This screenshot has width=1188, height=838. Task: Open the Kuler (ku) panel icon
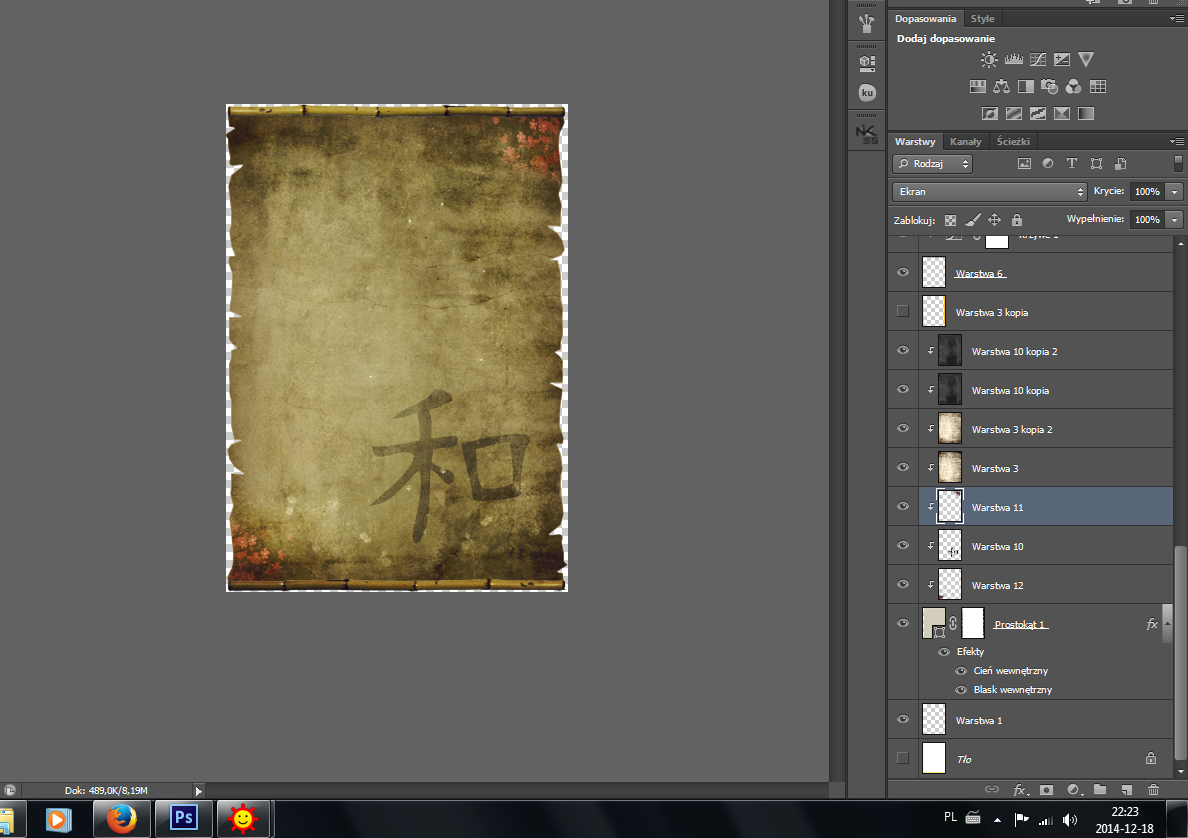click(x=867, y=92)
